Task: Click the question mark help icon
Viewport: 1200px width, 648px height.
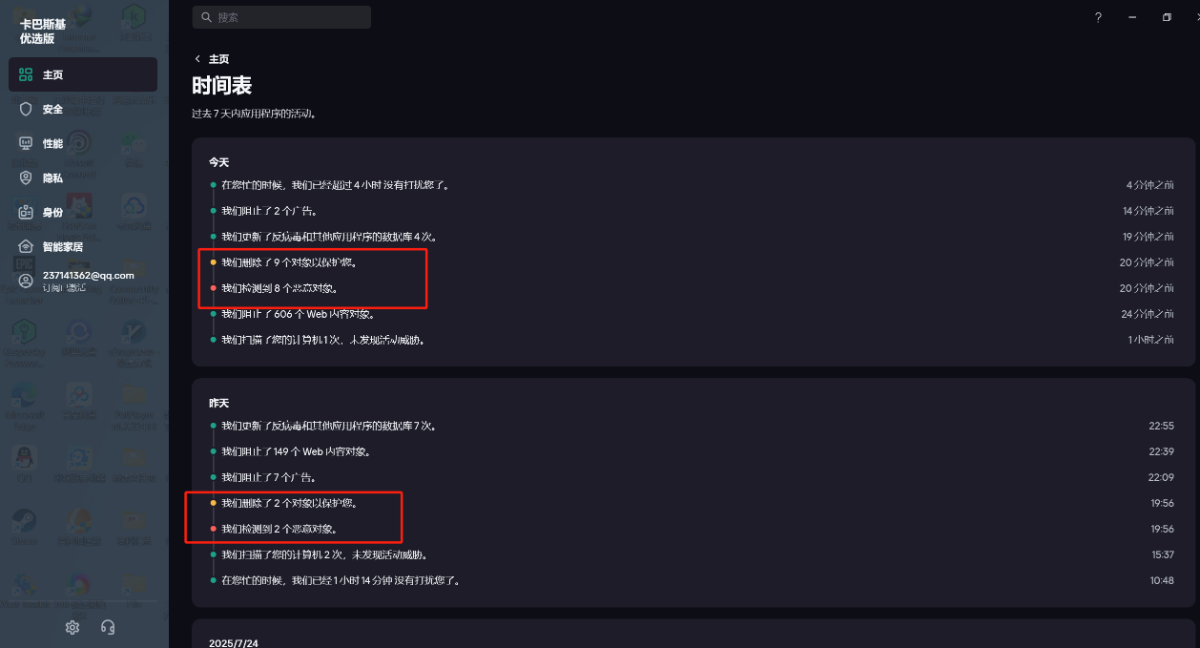Action: (1098, 17)
